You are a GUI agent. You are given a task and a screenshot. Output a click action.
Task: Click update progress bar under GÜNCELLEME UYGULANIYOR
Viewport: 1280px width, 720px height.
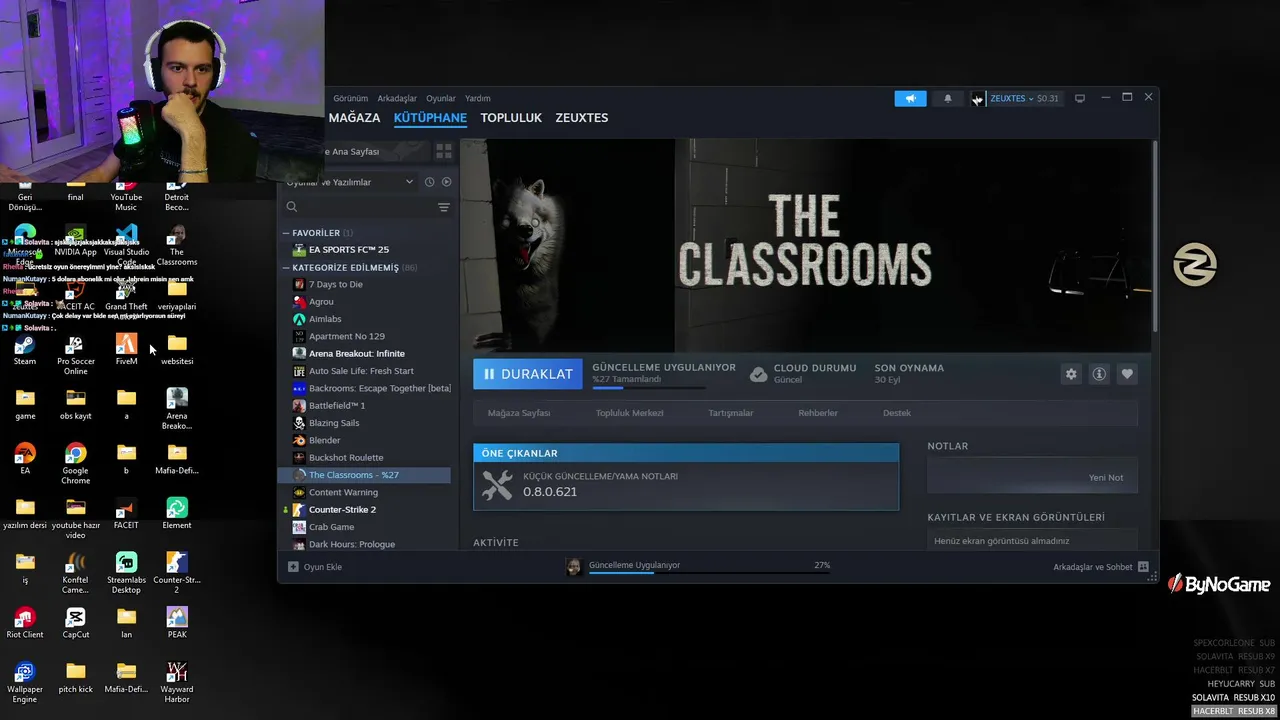pyautogui.click(x=649, y=387)
